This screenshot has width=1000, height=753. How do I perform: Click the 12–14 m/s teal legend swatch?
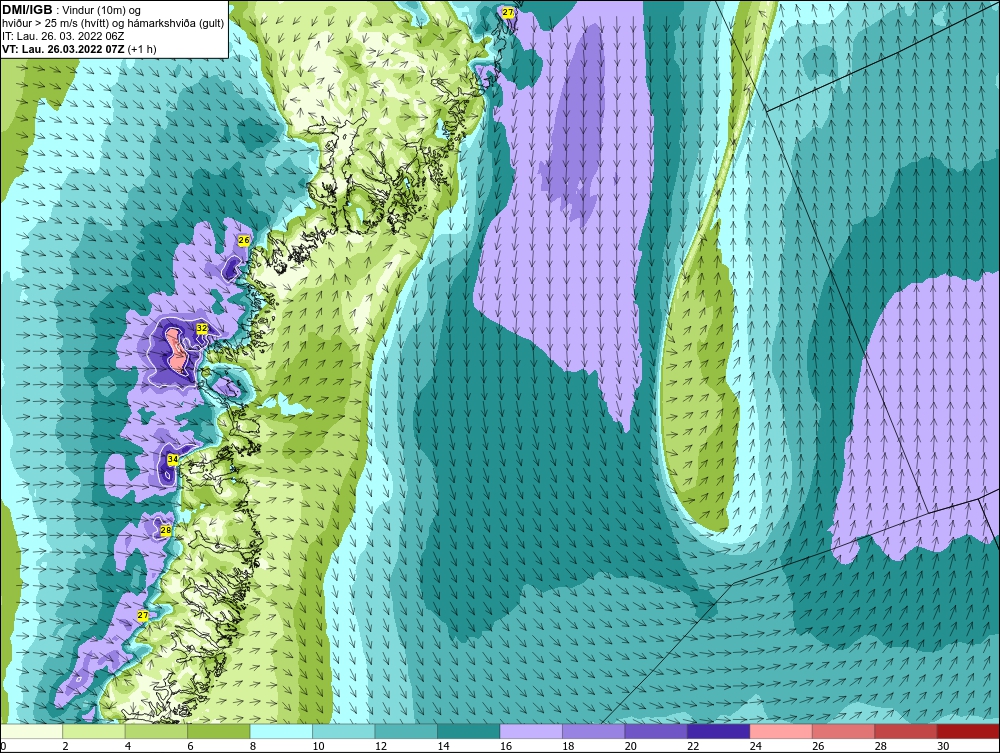406,731
